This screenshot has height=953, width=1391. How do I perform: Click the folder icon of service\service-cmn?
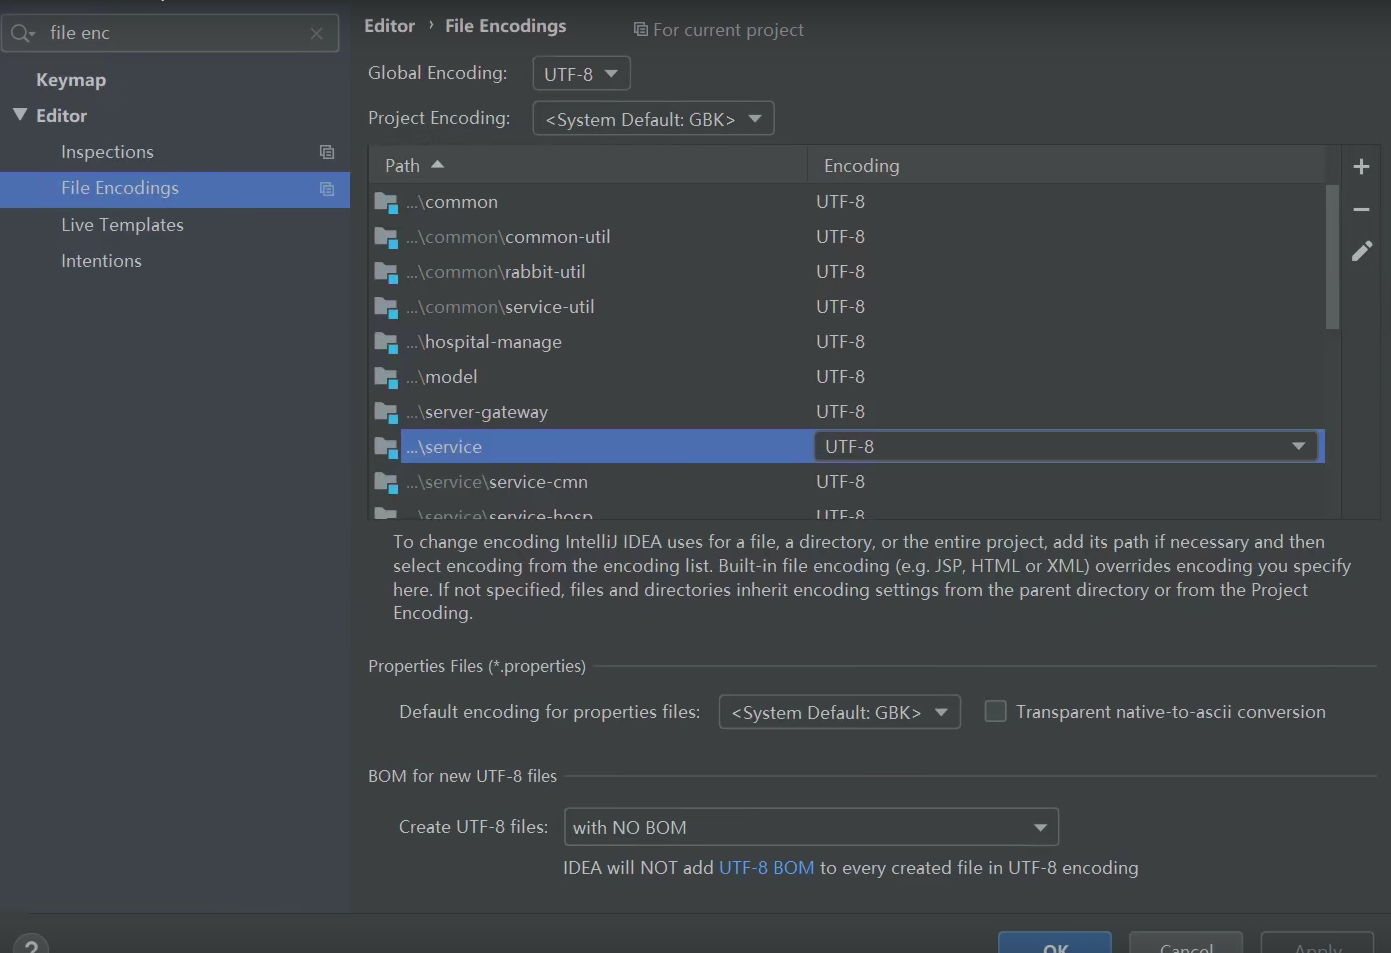386,482
